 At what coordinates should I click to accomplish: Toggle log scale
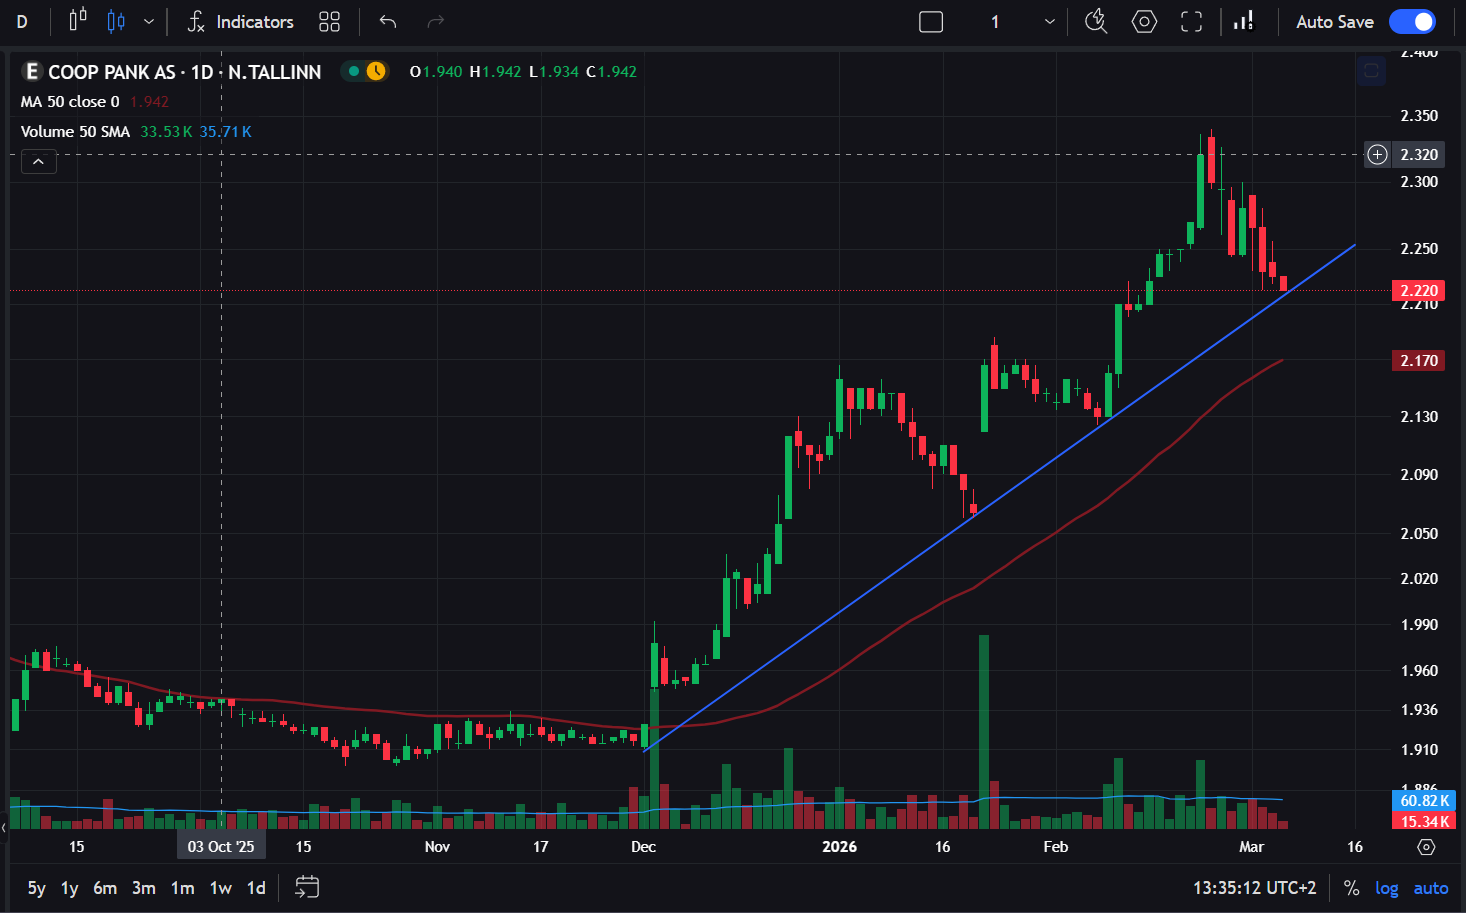click(x=1386, y=888)
